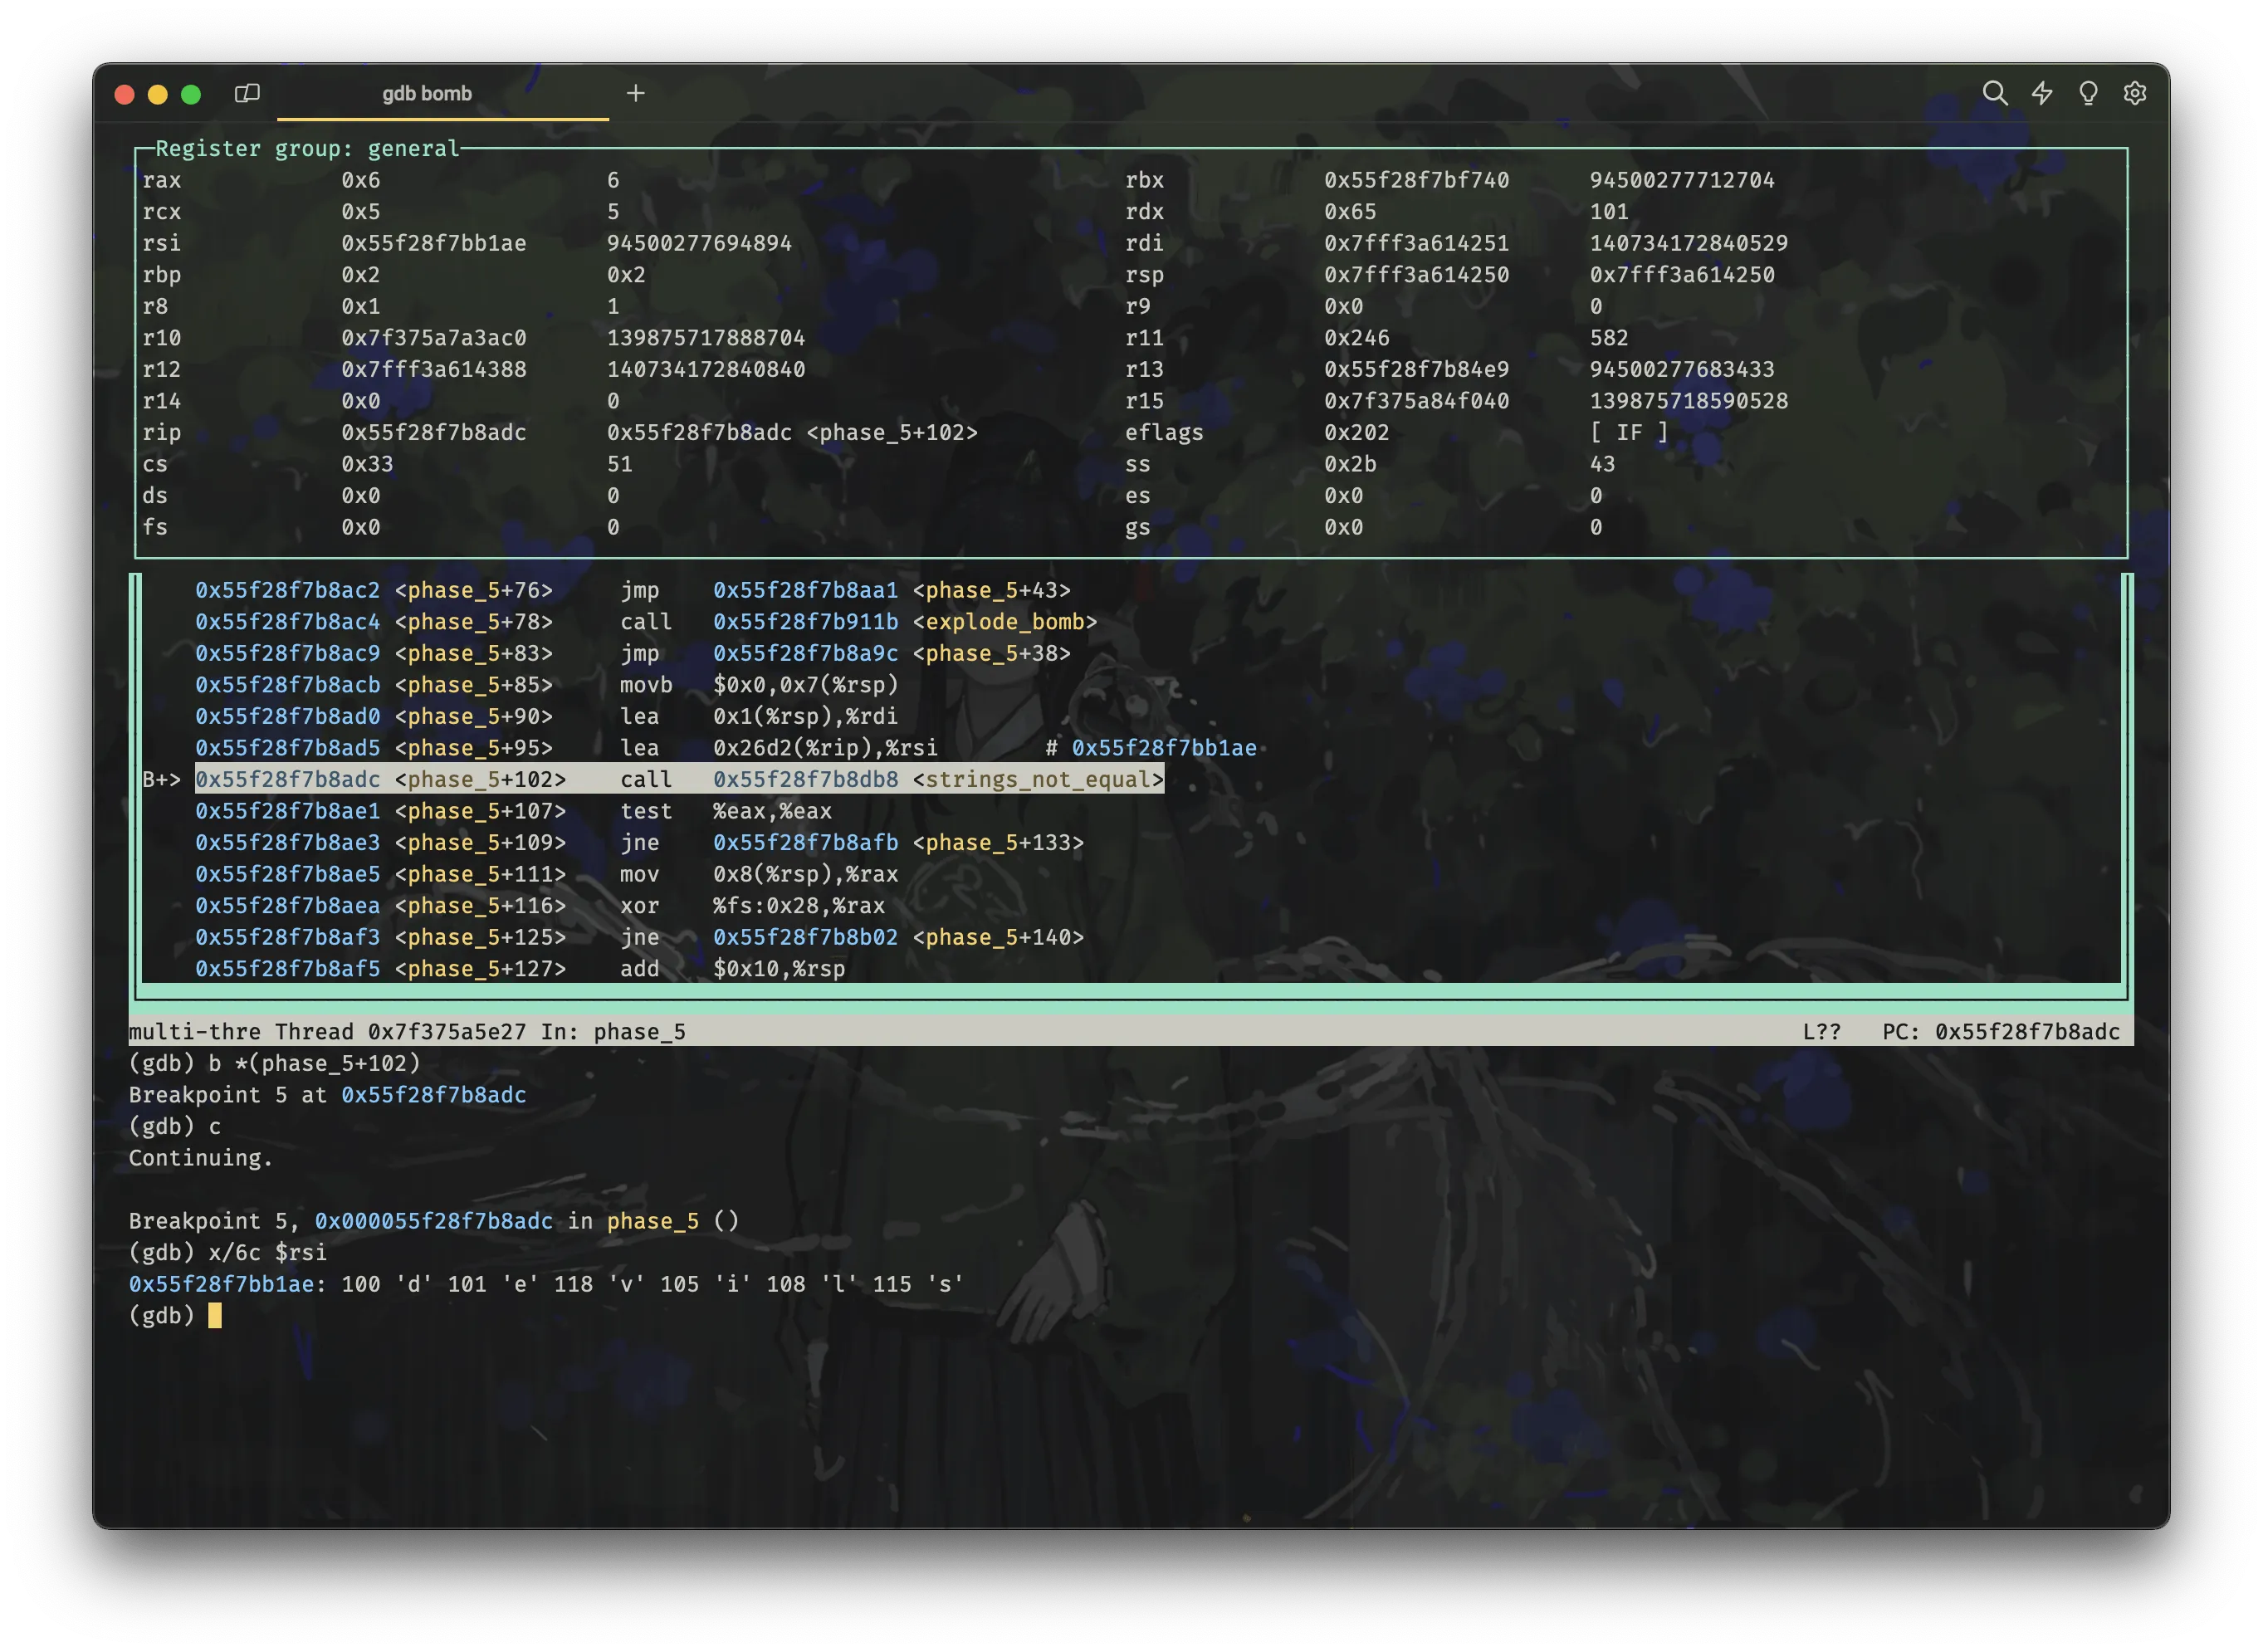Click the xor %fs:0x28,%rax instruction

[x=752, y=905]
